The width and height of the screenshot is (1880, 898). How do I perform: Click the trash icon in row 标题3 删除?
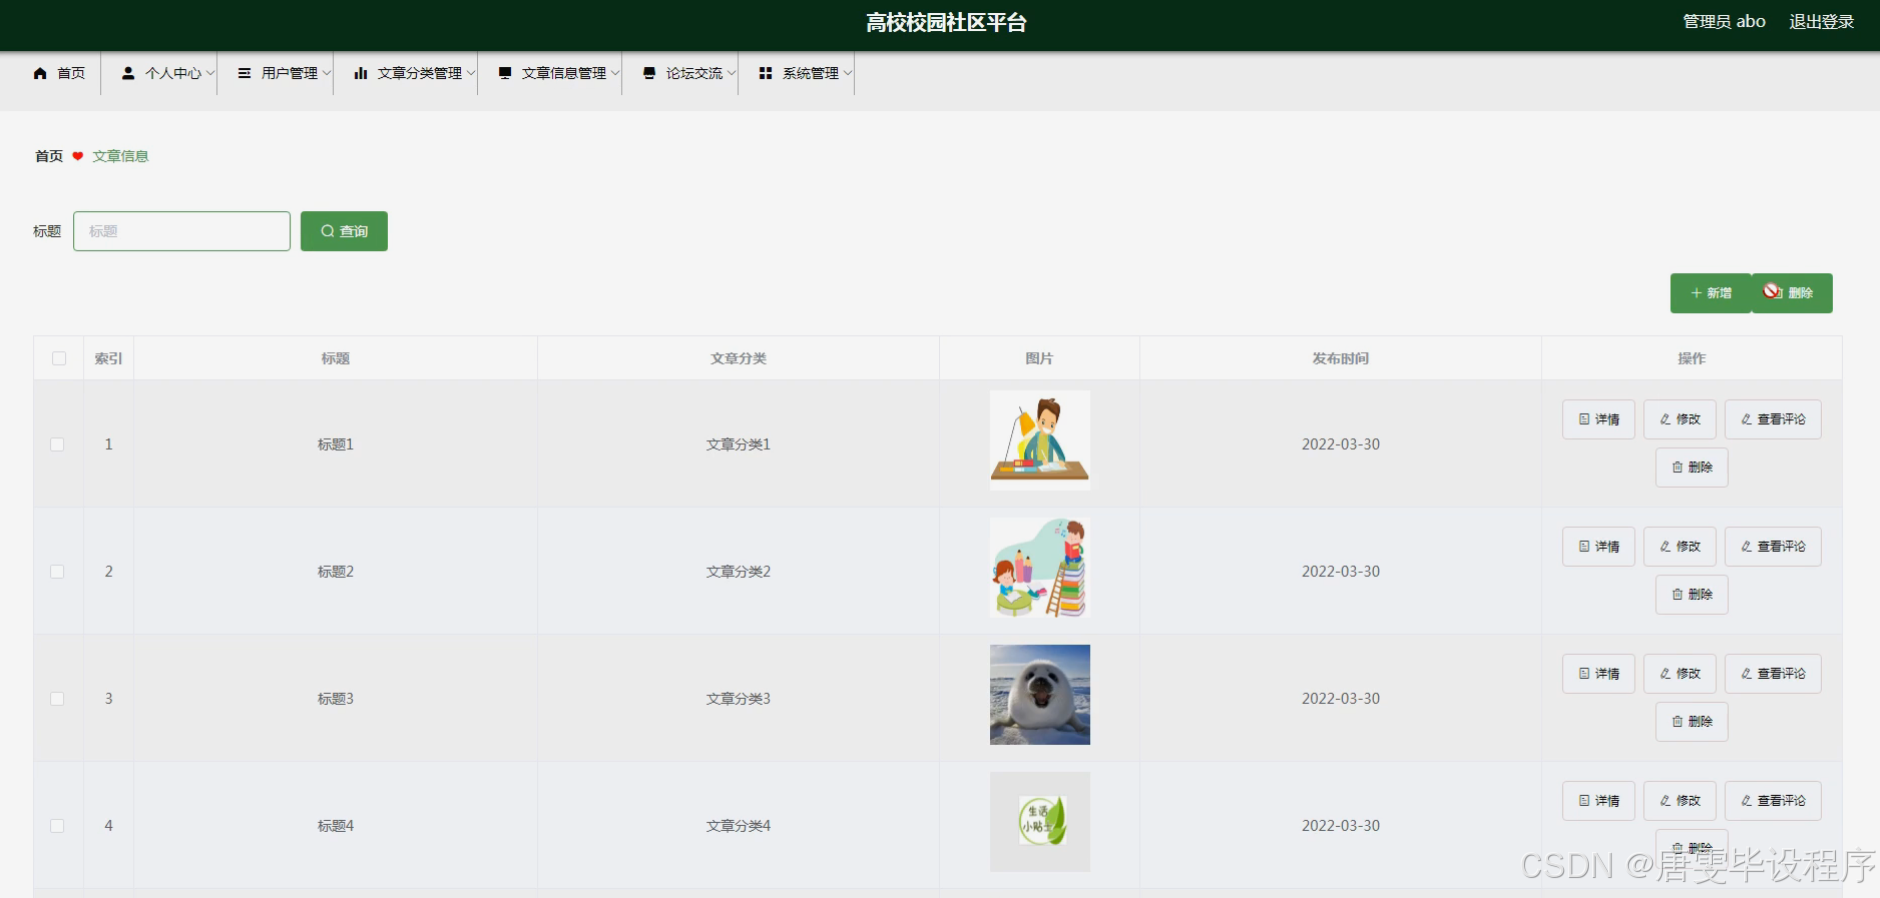click(x=1677, y=721)
